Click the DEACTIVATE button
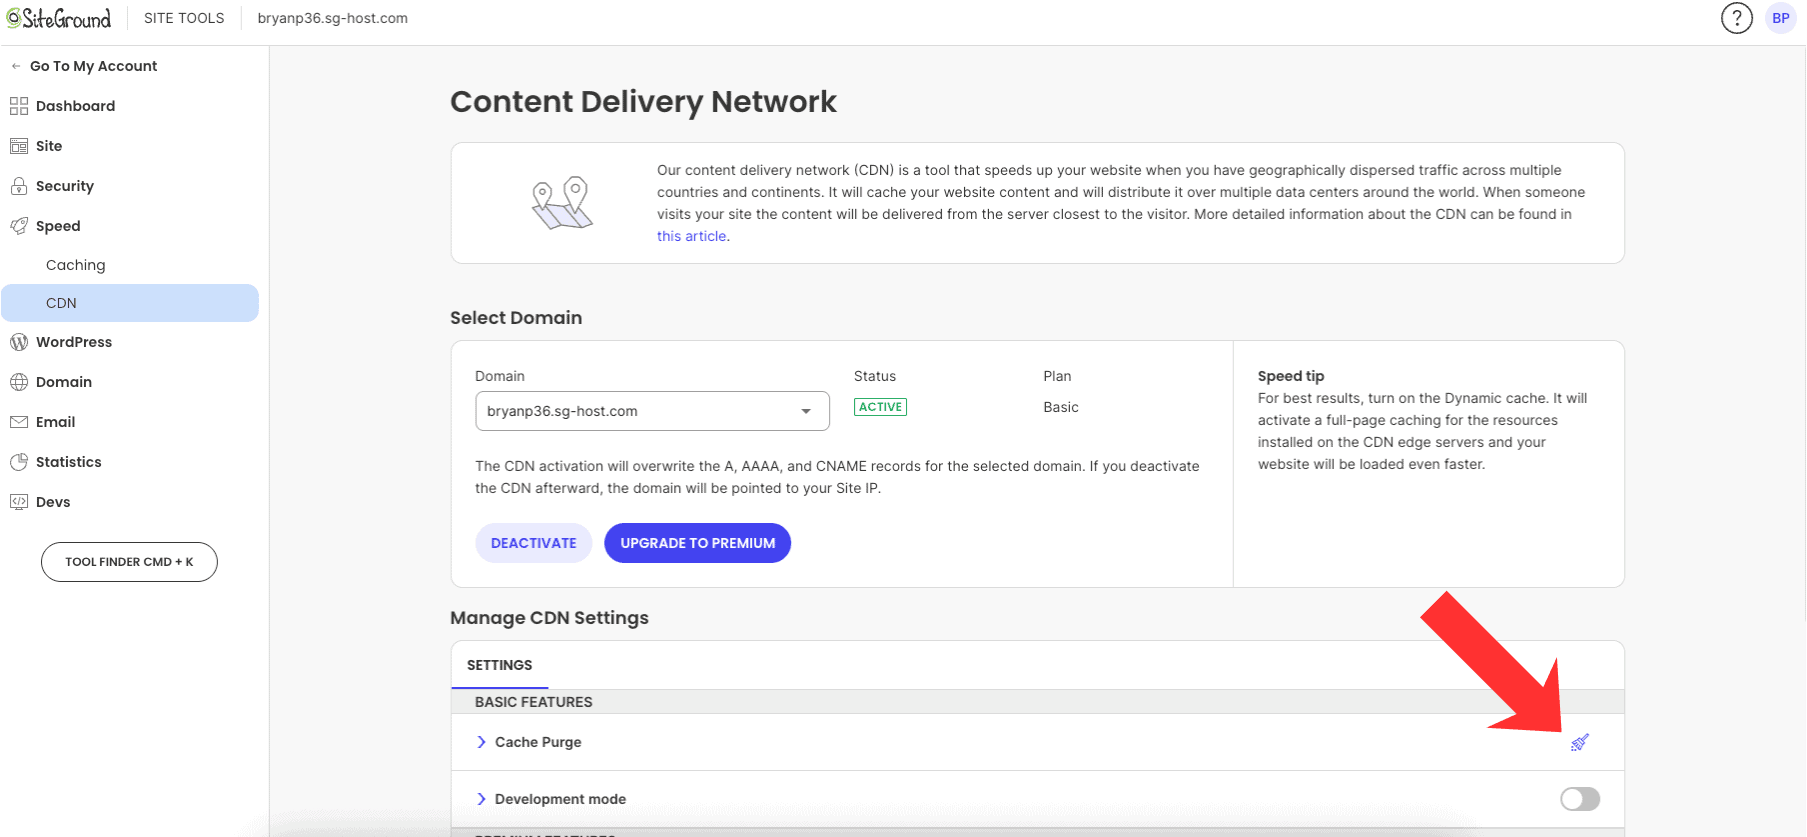 click(x=534, y=543)
